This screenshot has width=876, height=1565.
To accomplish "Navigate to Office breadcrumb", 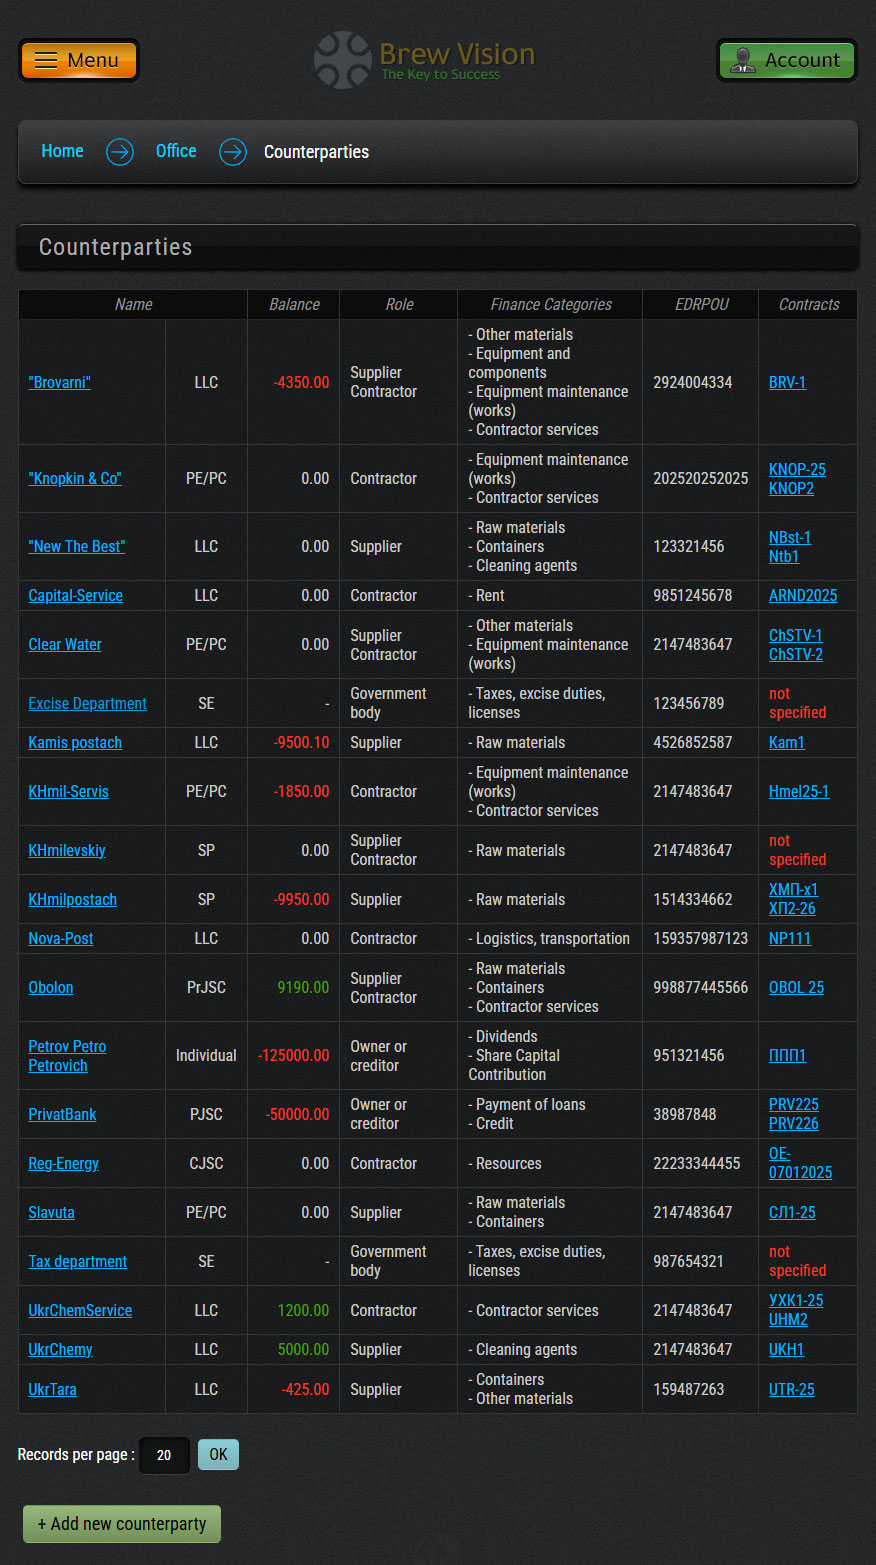I will pyautogui.click(x=176, y=151).
